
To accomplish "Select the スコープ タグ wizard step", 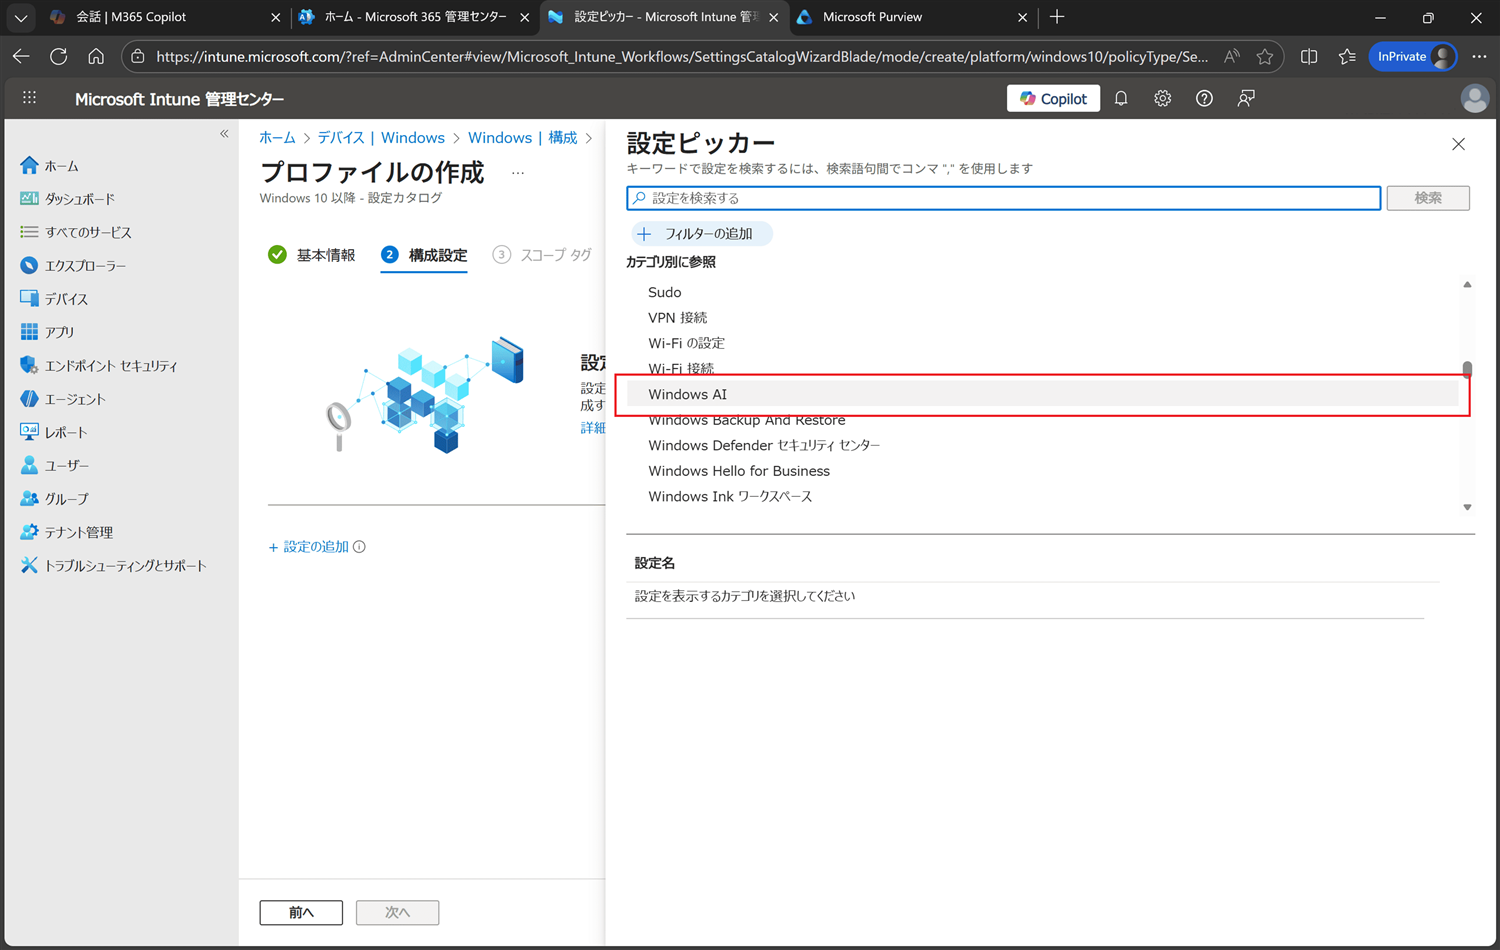I will (542, 255).
